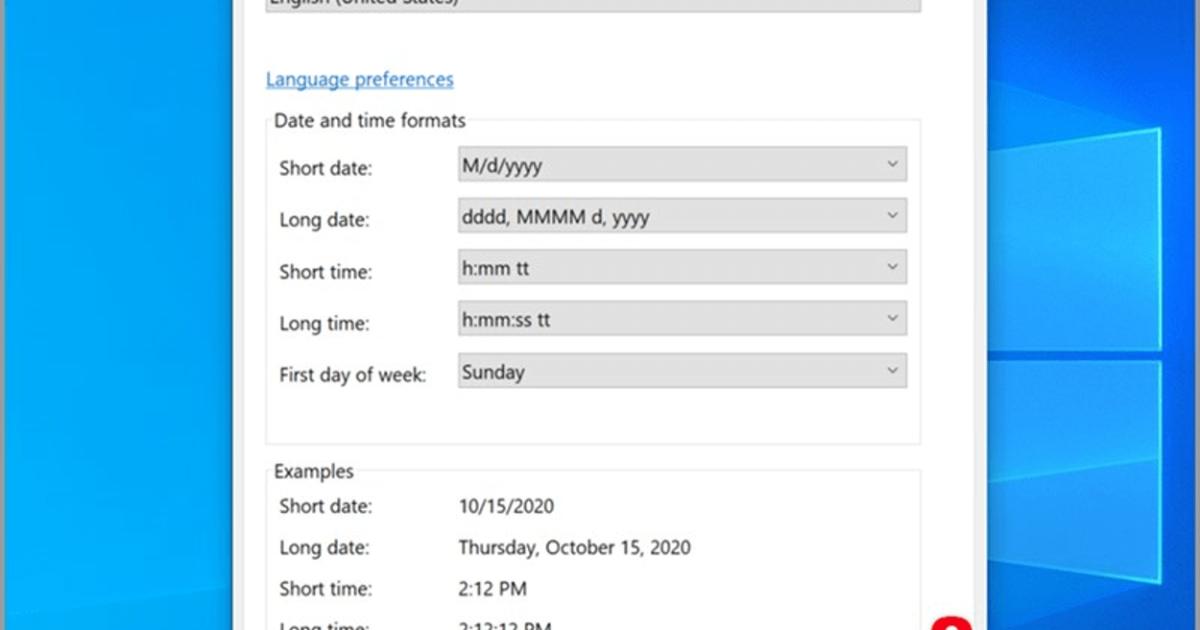The image size is (1200, 630).
Task: Click the 'Long date:' label under formats
Action: coord(325,220)
